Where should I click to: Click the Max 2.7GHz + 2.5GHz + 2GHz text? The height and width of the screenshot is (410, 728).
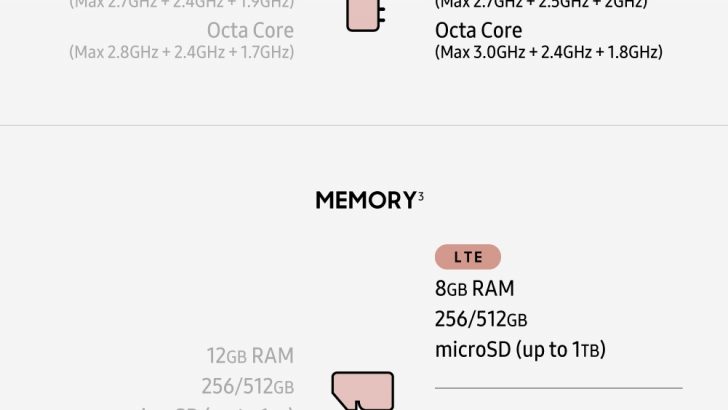tap(541, 4)
